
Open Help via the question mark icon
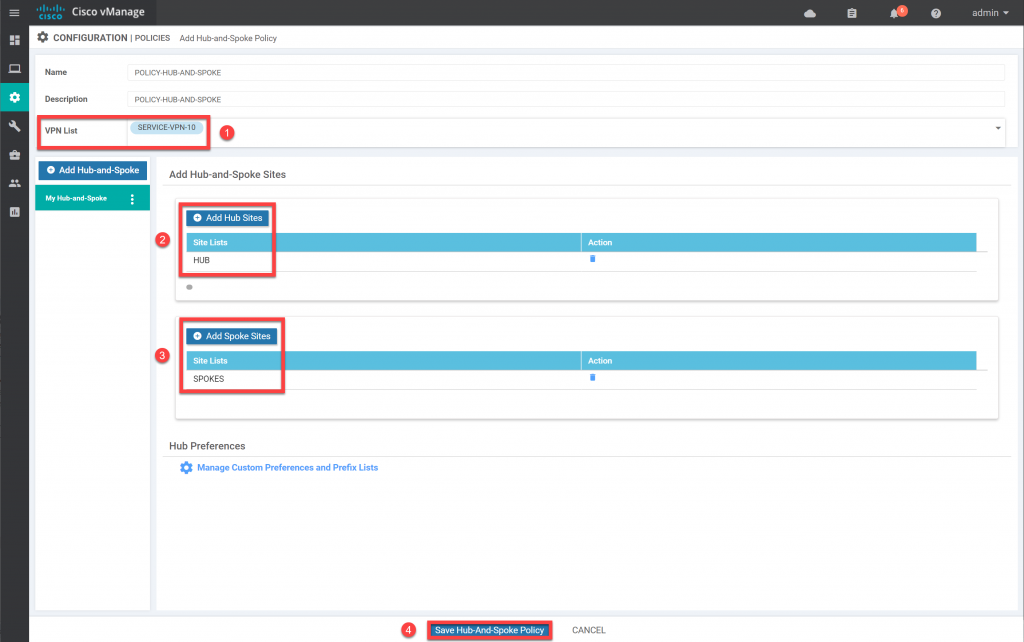click(x=933, y=13)
